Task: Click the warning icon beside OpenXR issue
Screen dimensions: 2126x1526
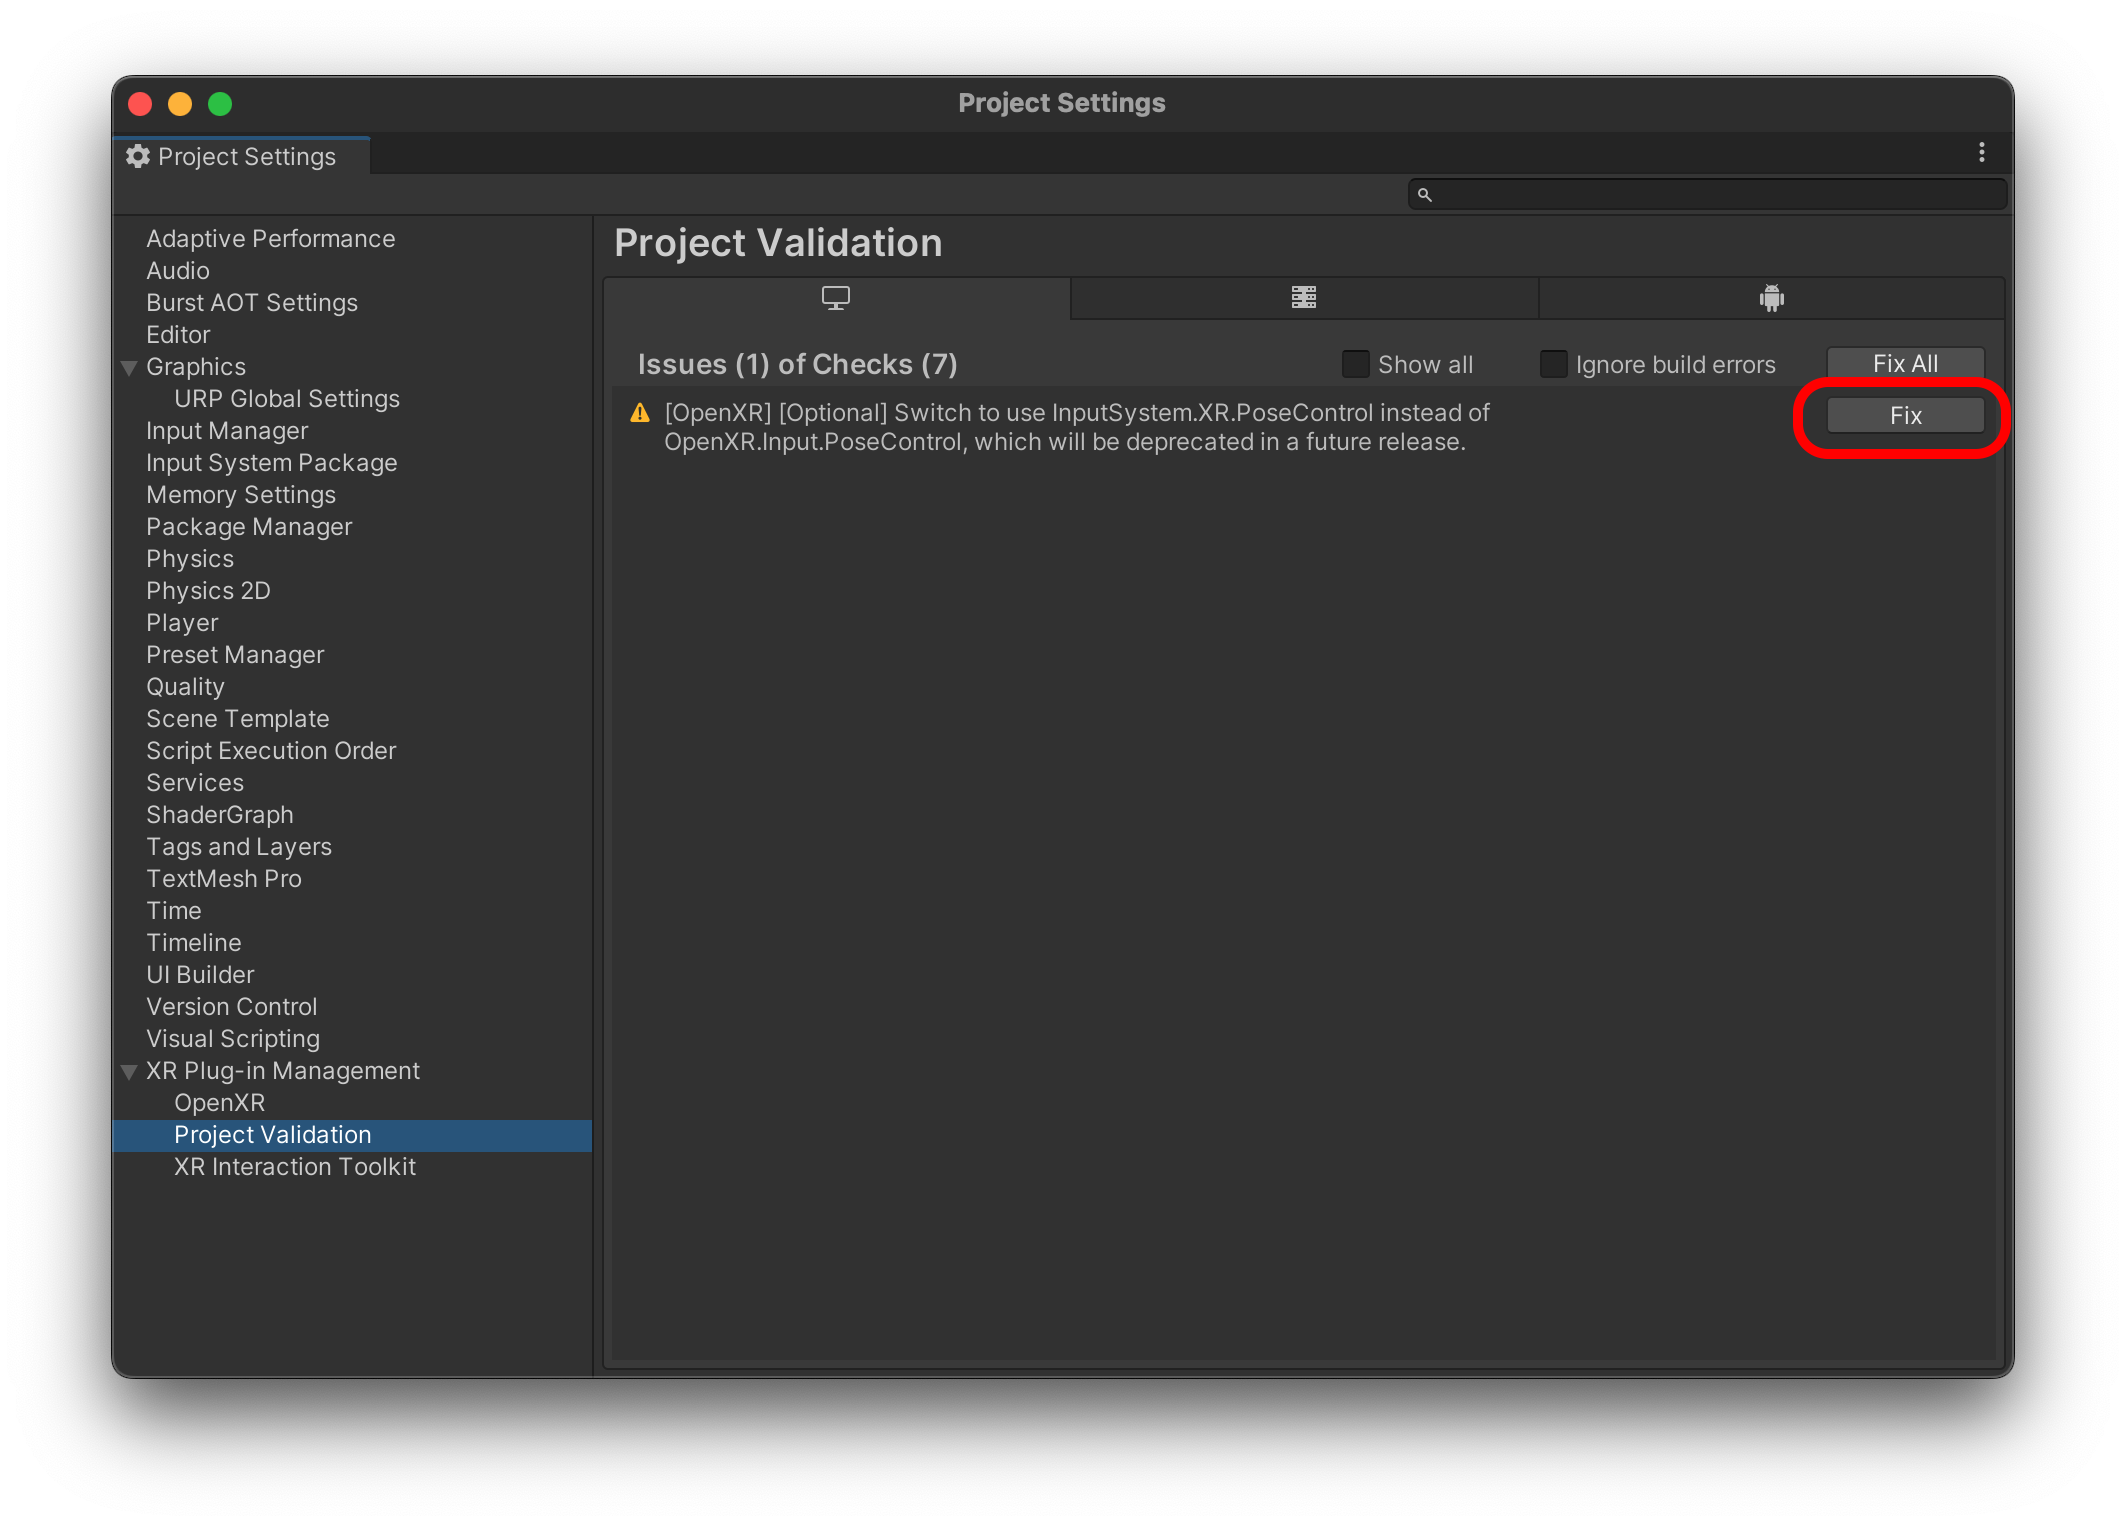Action: tap(640, 413)
